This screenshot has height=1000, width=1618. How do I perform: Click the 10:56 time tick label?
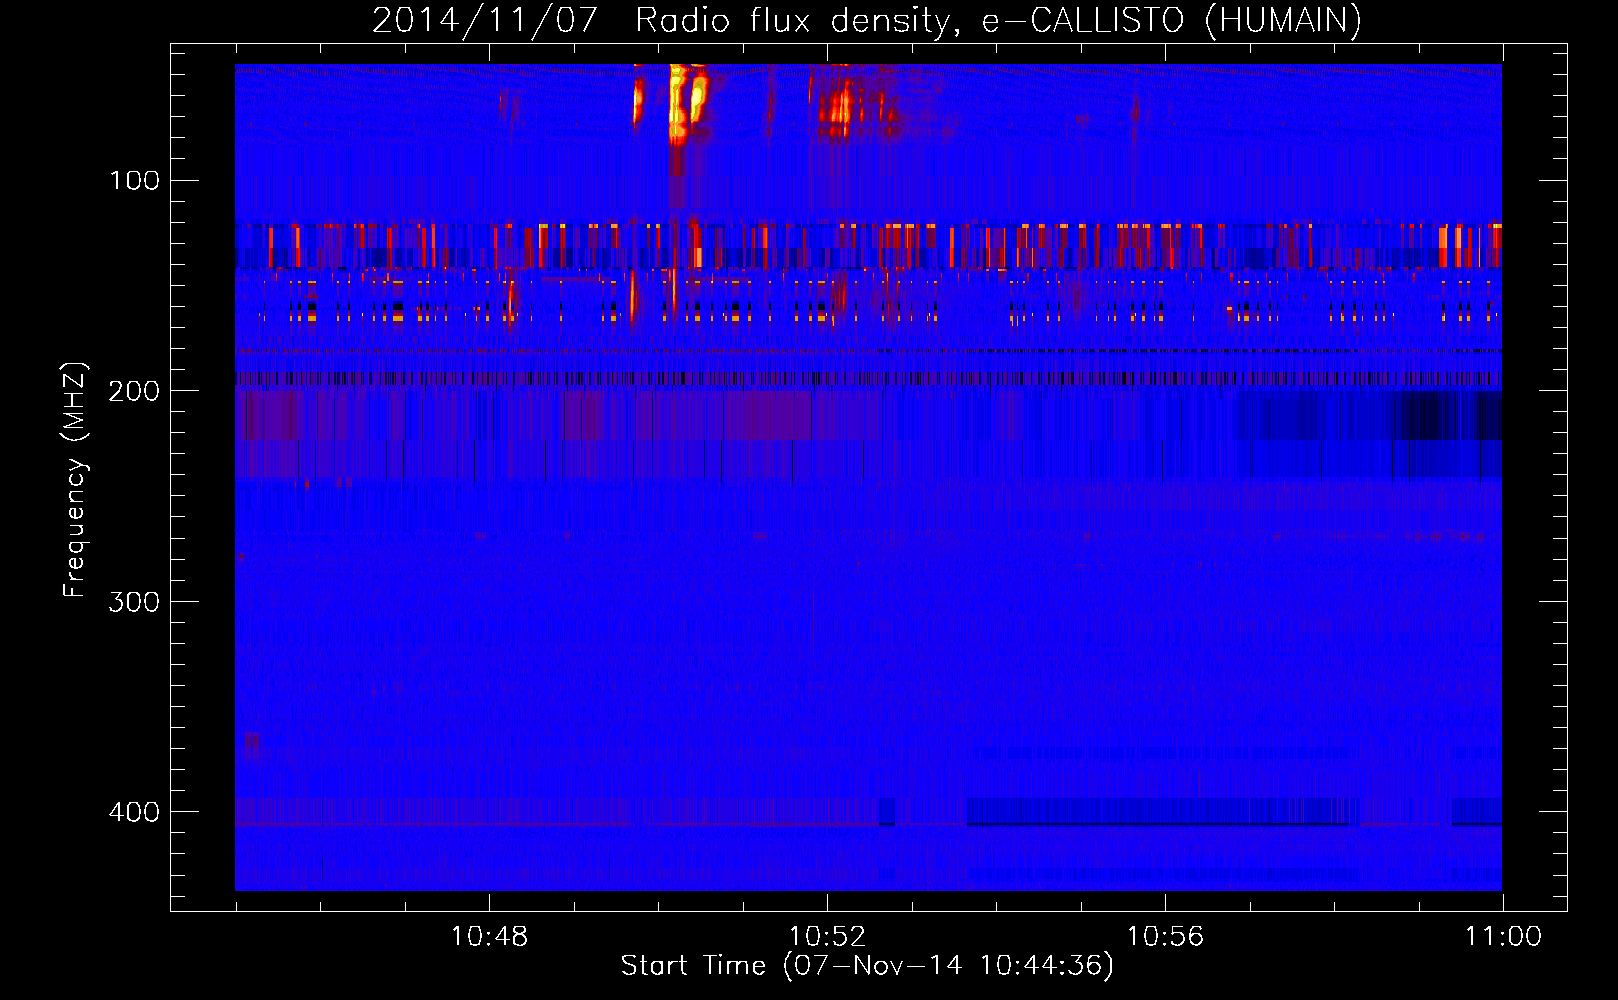click(x=1165, y=937)
